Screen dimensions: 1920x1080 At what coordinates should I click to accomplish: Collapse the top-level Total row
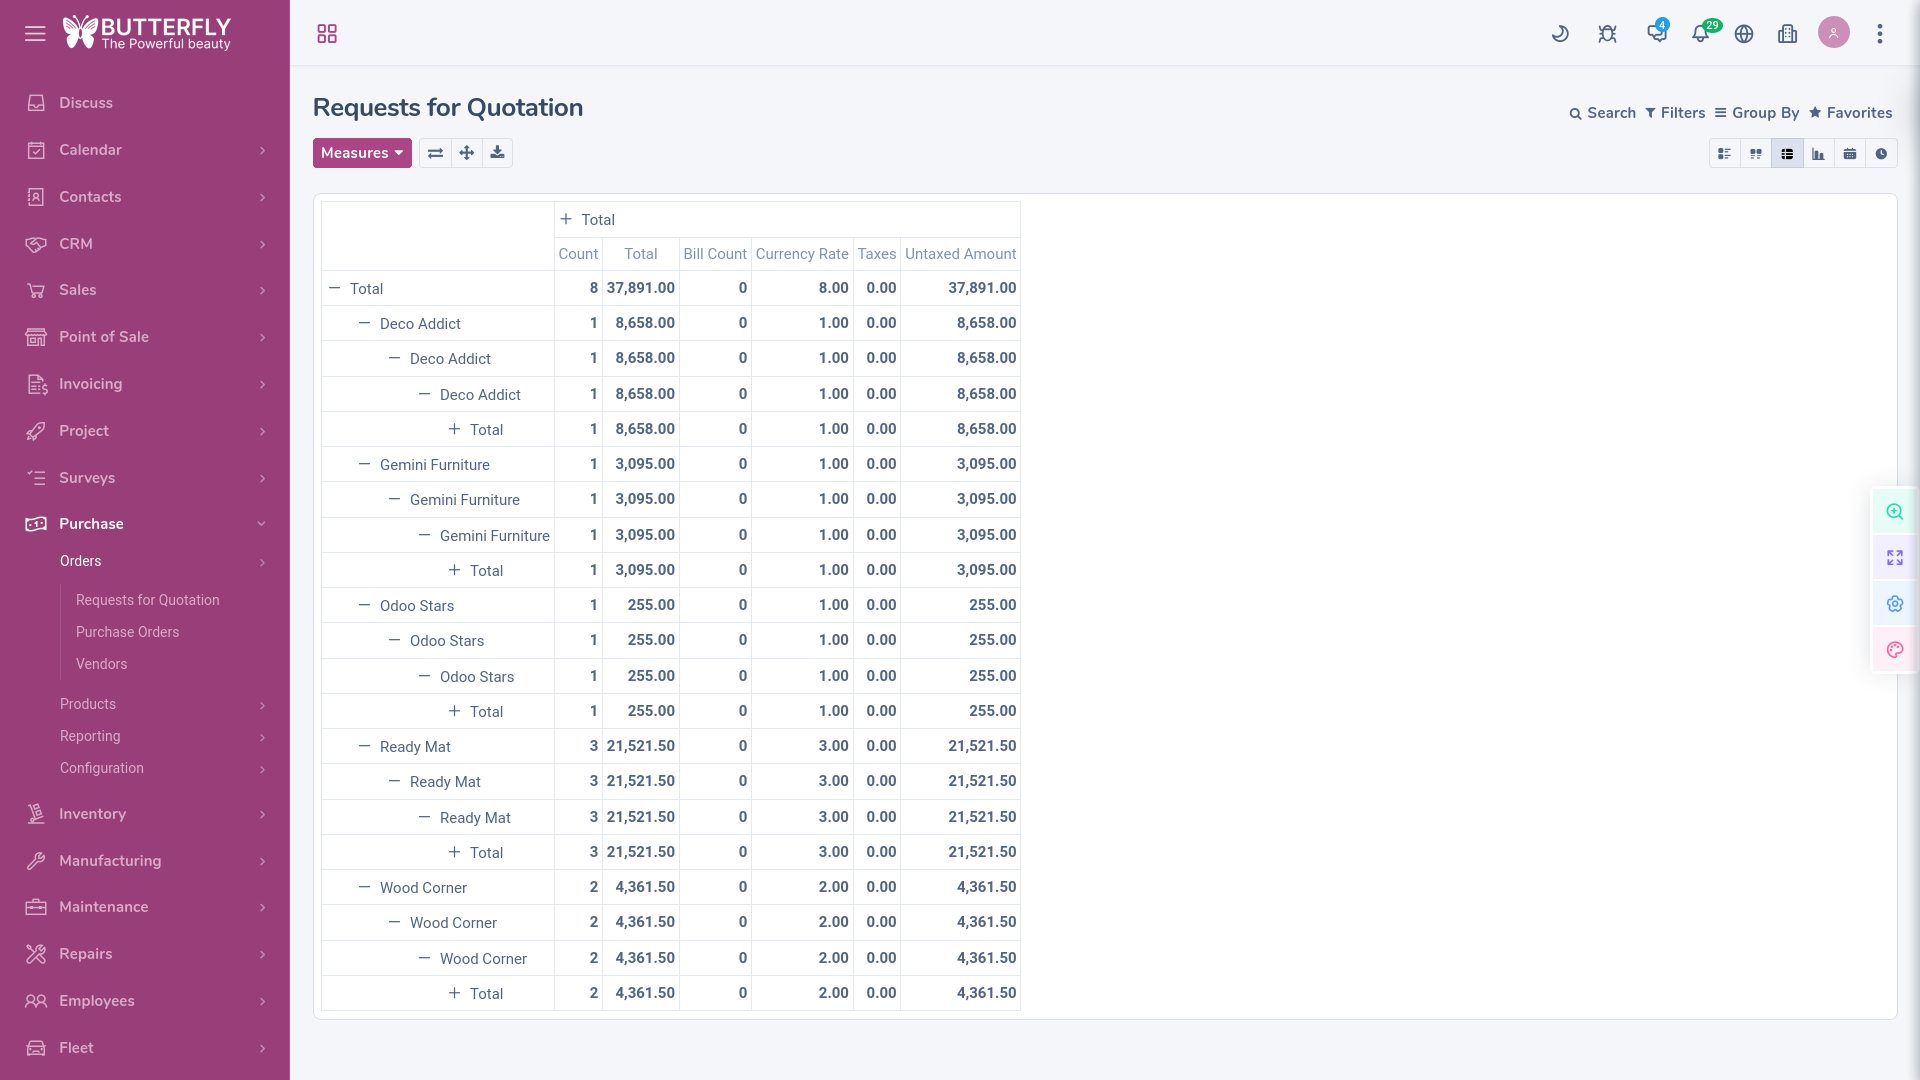437,288
